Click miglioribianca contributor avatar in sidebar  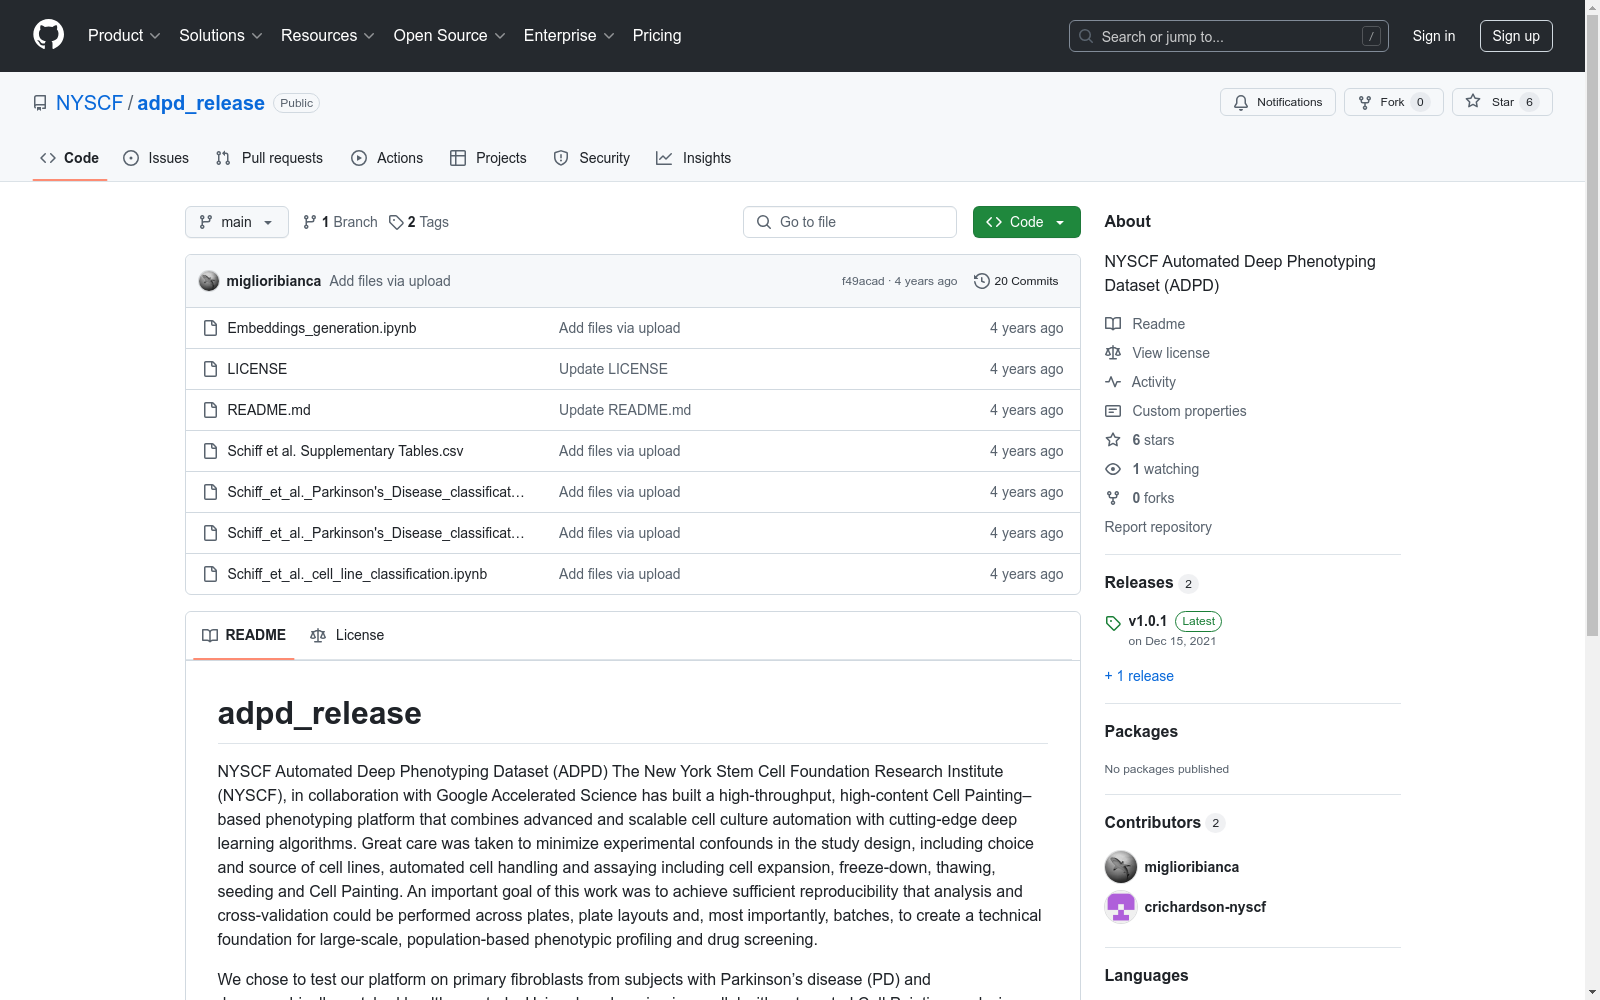(x=1121, y=867)
